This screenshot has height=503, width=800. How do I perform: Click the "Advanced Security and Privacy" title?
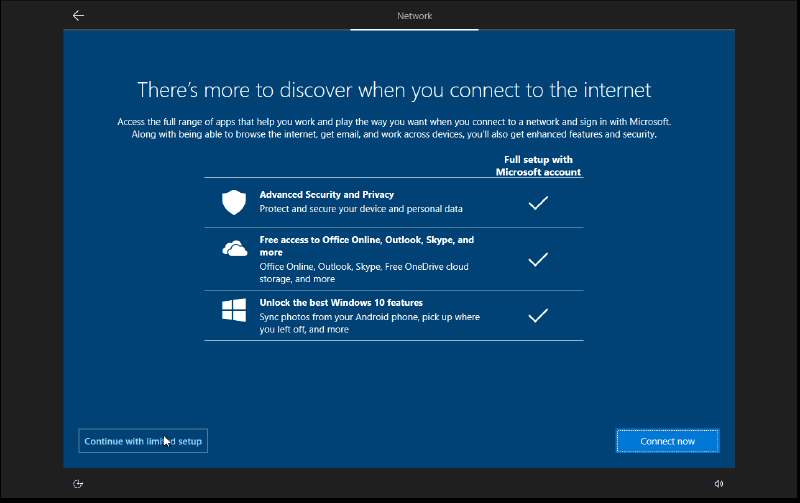[327, 194]
